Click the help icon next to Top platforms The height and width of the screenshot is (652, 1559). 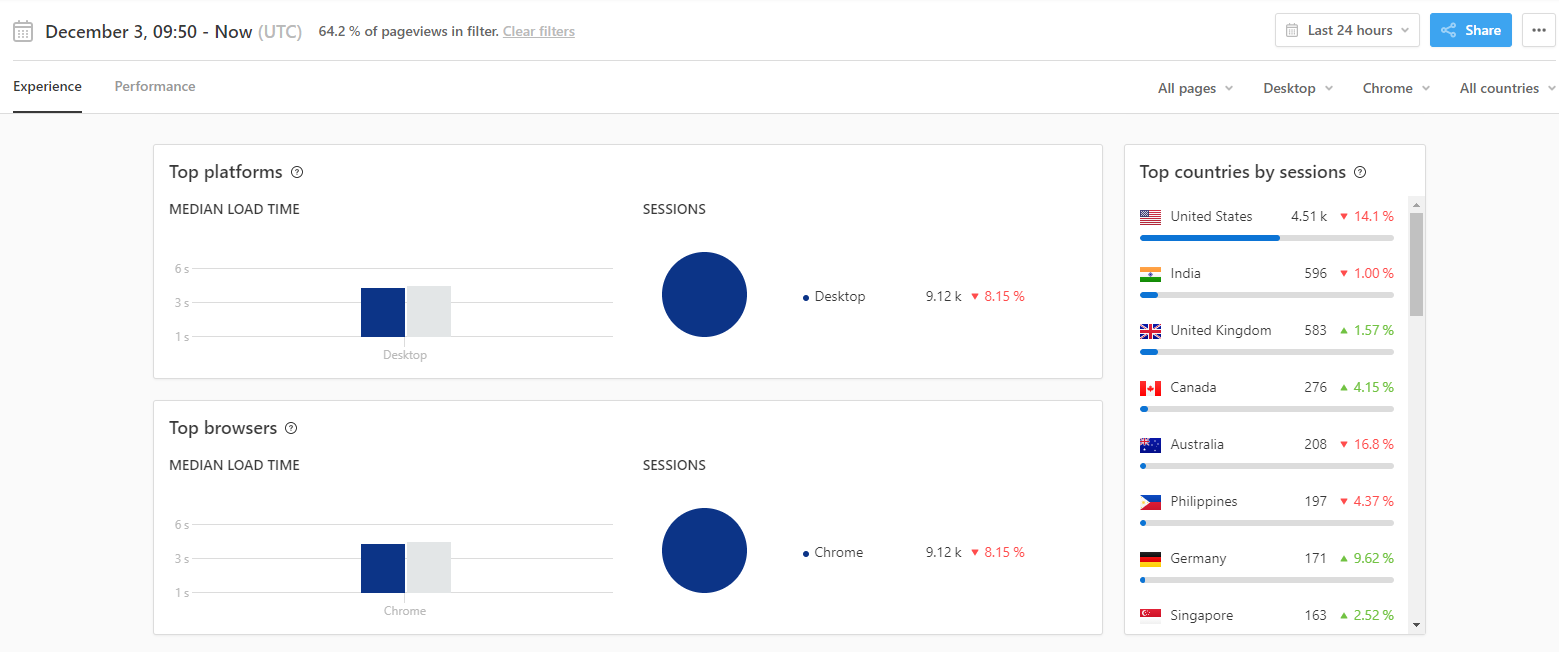pos(297,172)
